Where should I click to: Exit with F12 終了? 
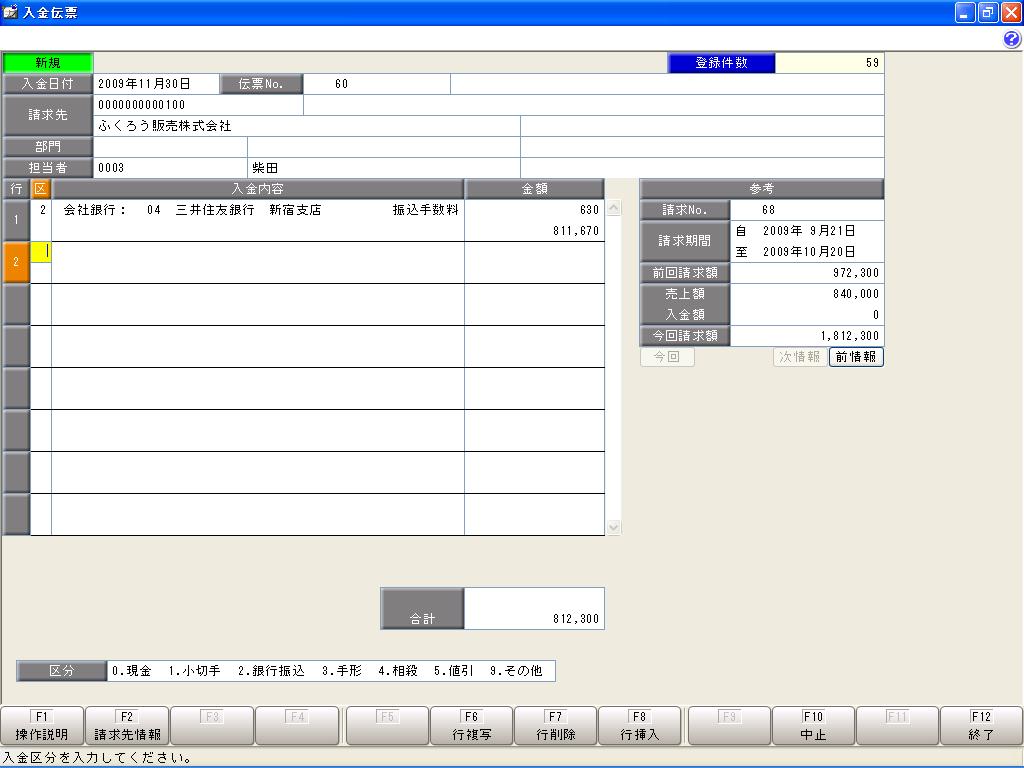(x=981, y=726)
